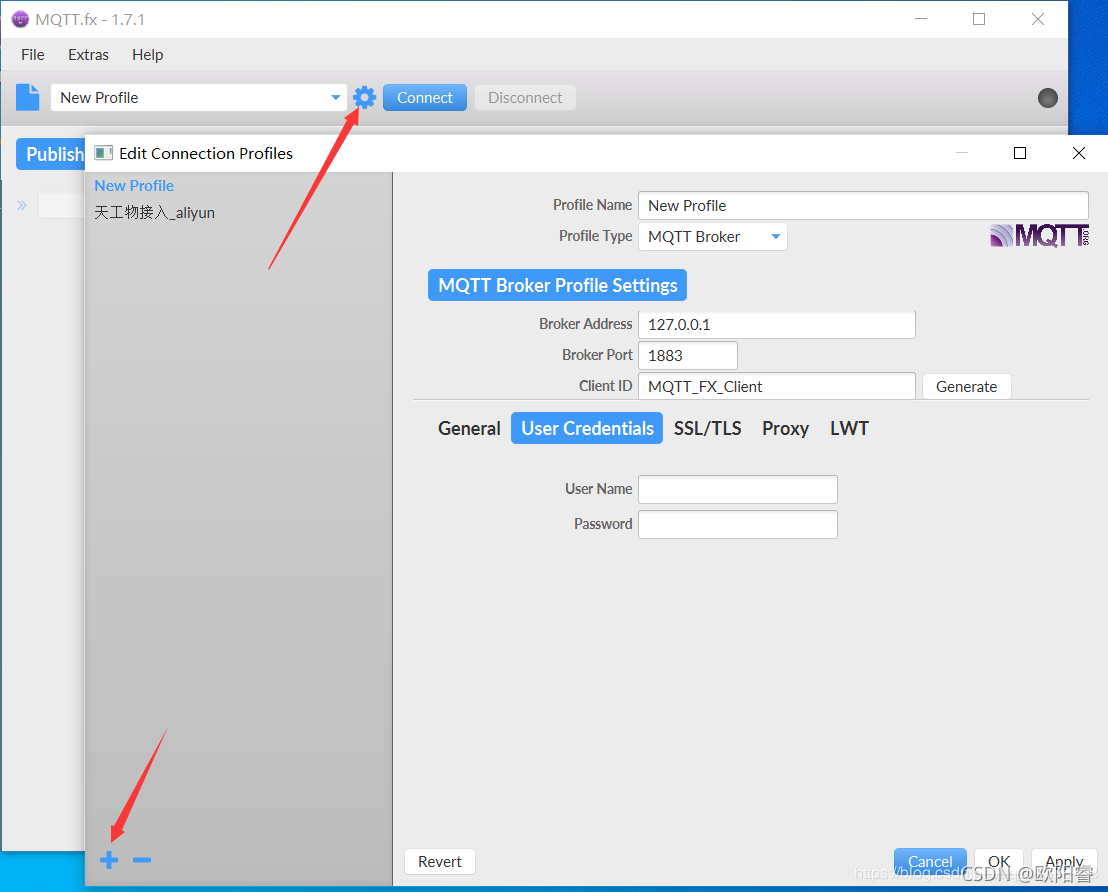This screenshot has width=1108, height=892.
Task: Select the User Credentials tab
Action: [587, 428]
